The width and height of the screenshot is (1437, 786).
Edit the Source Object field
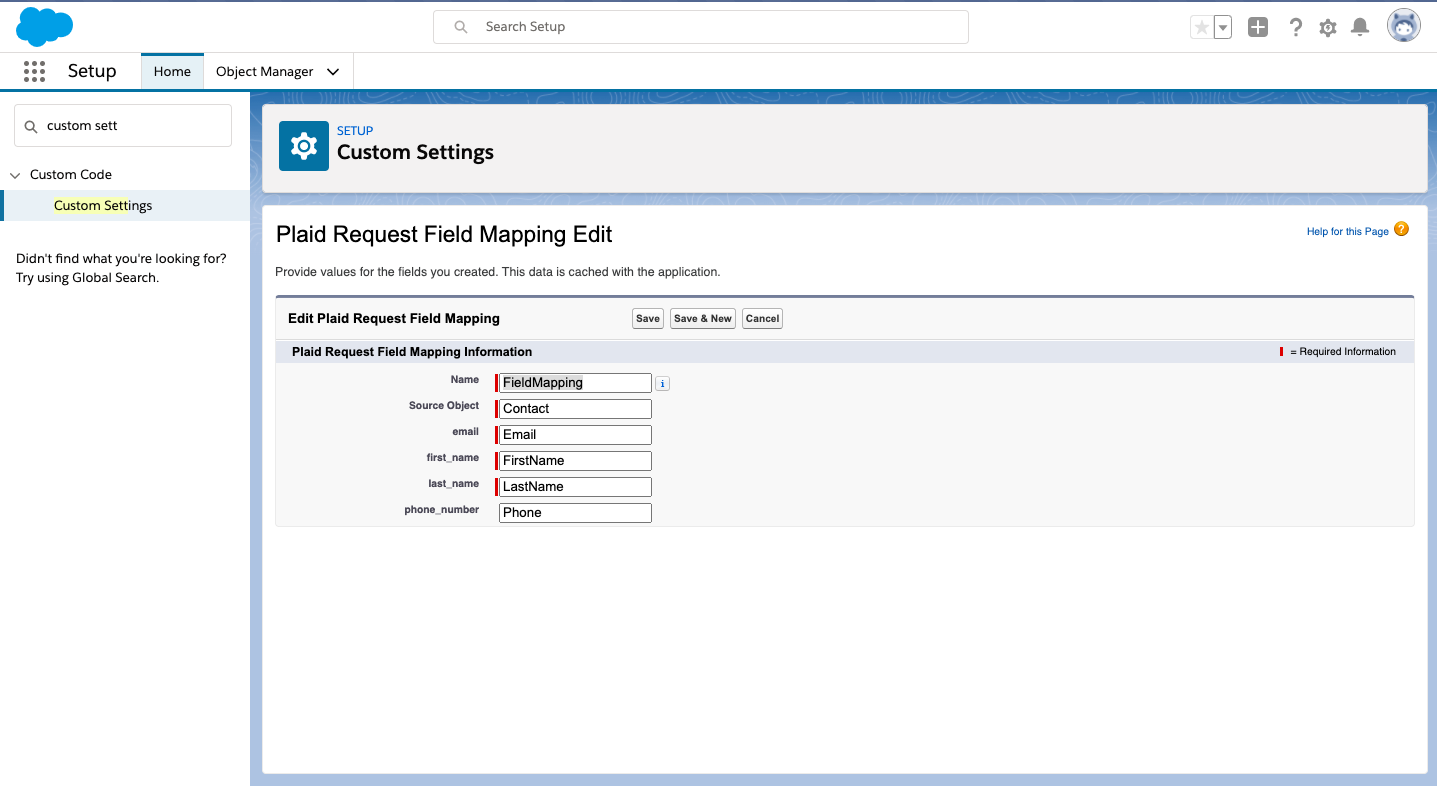(x=575, y=409)
